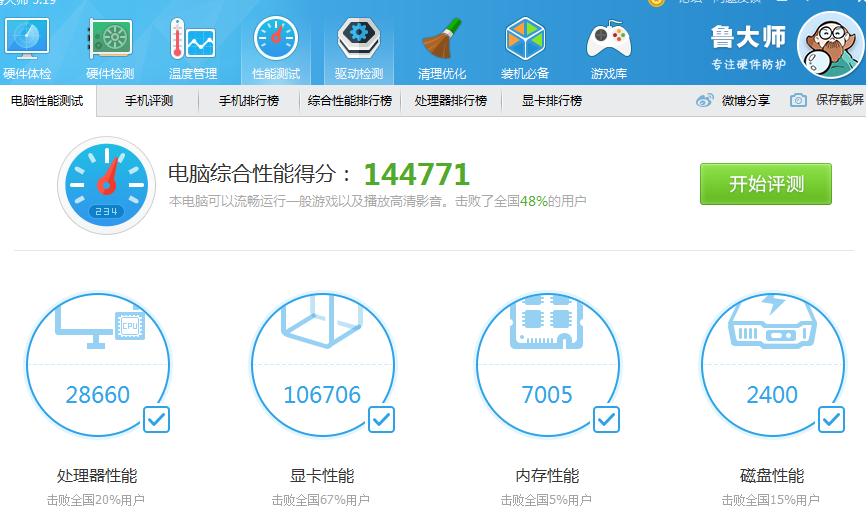Screen dimensions: 866x531
Task: Open the 驱动检测 driver detection icon
Action: point(359,39)
